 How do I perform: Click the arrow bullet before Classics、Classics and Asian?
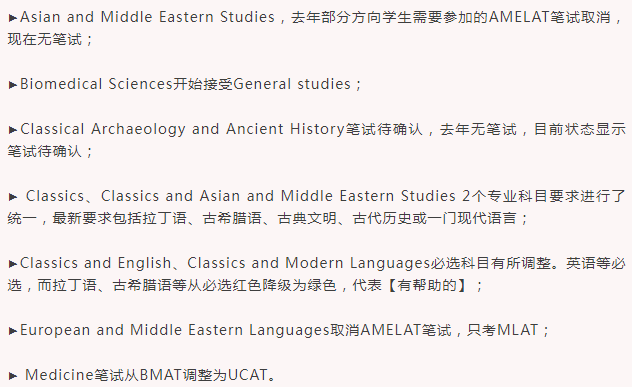[x=12, y=197]
